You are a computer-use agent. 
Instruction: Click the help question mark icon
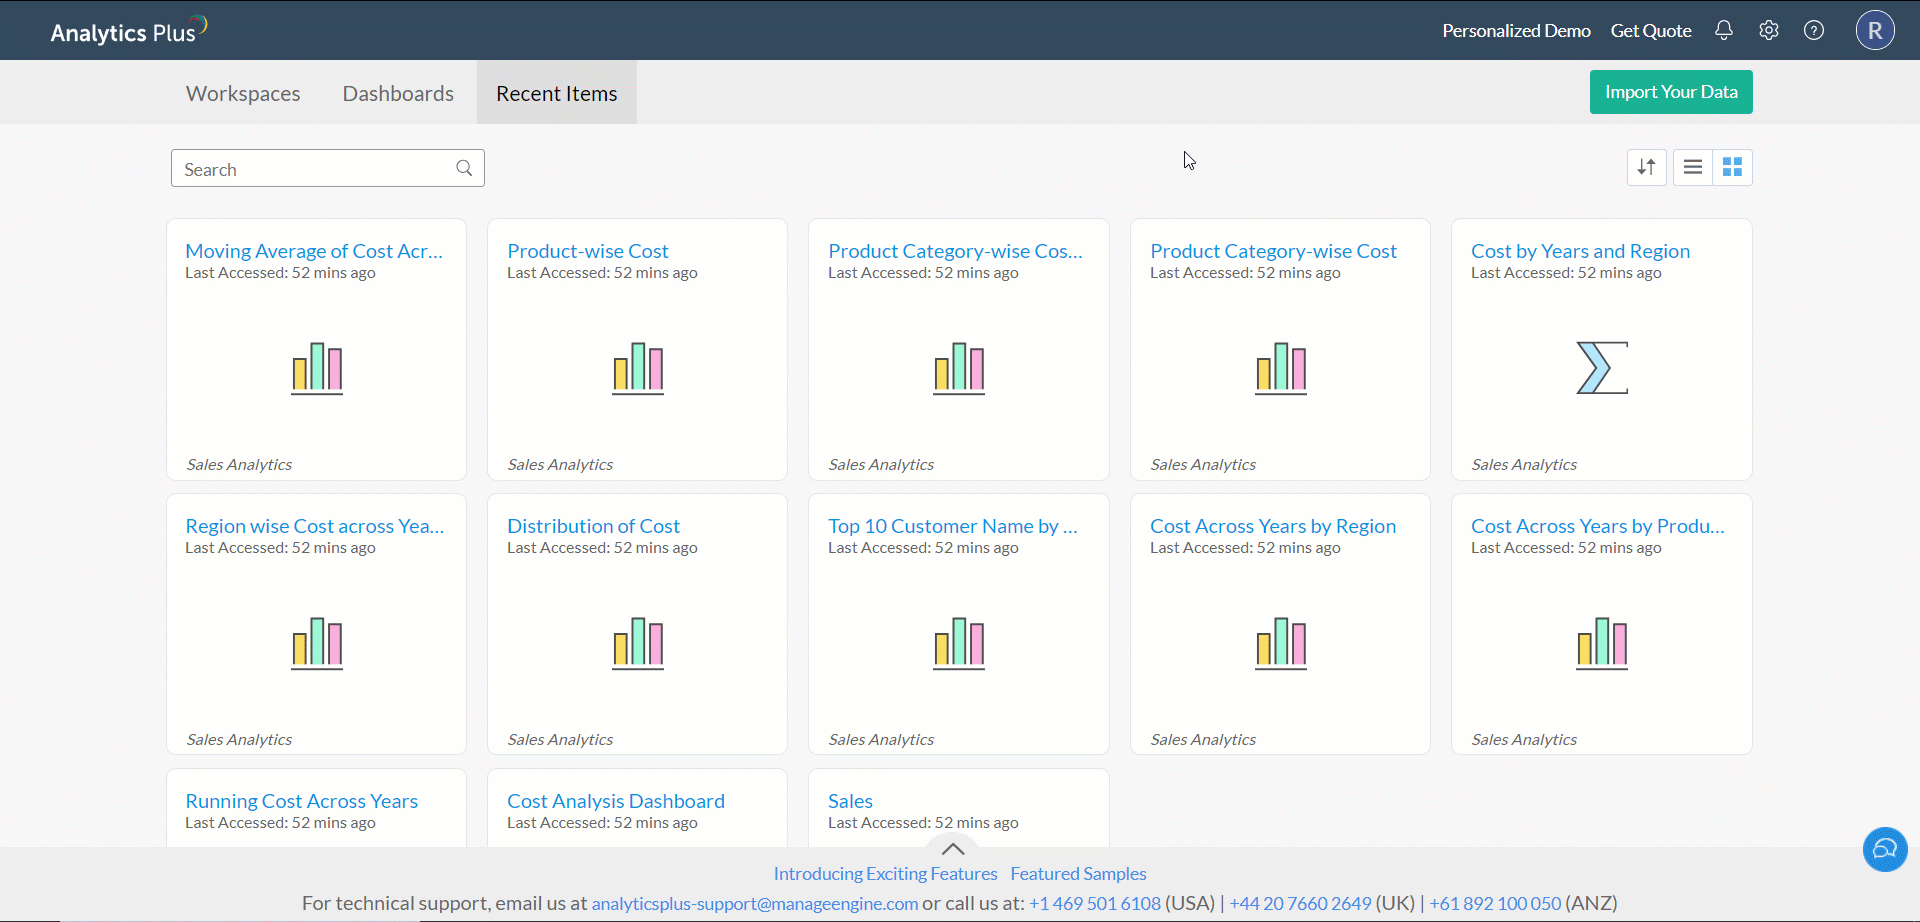tap(1814, 30)
